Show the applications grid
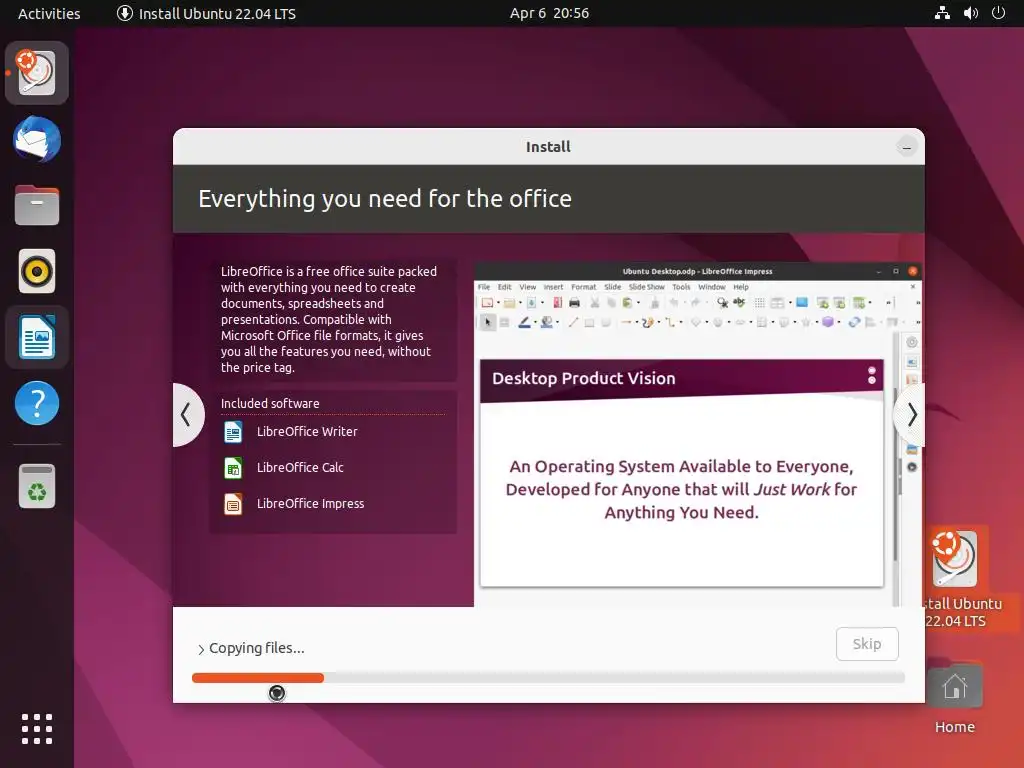1024x768 pixels. point(37,729)
